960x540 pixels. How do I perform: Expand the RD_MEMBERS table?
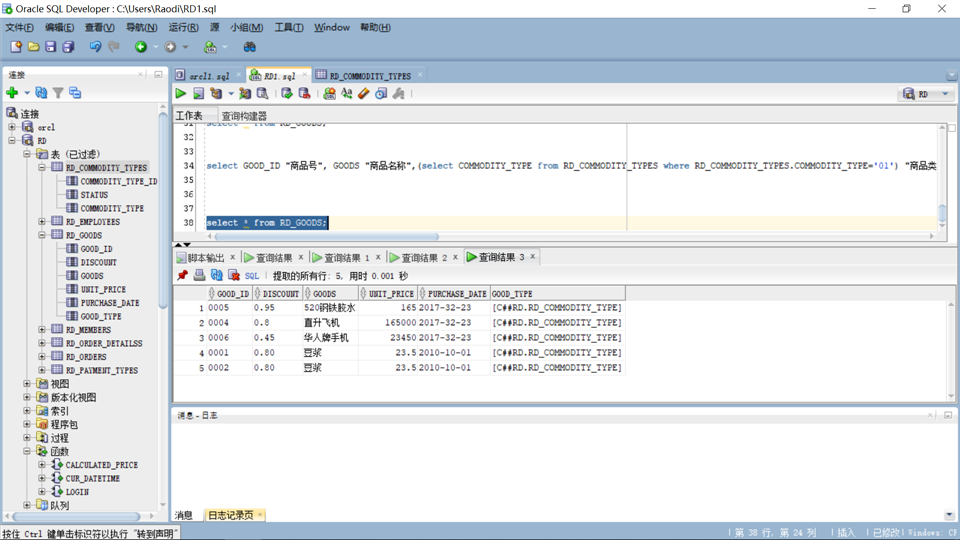coord(42,329)
